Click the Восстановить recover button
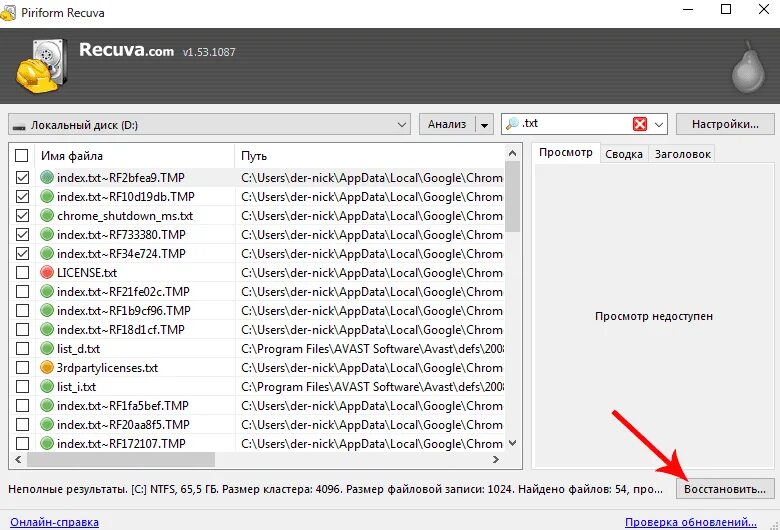This screenshot has height=530, width=780. (725, 489)
